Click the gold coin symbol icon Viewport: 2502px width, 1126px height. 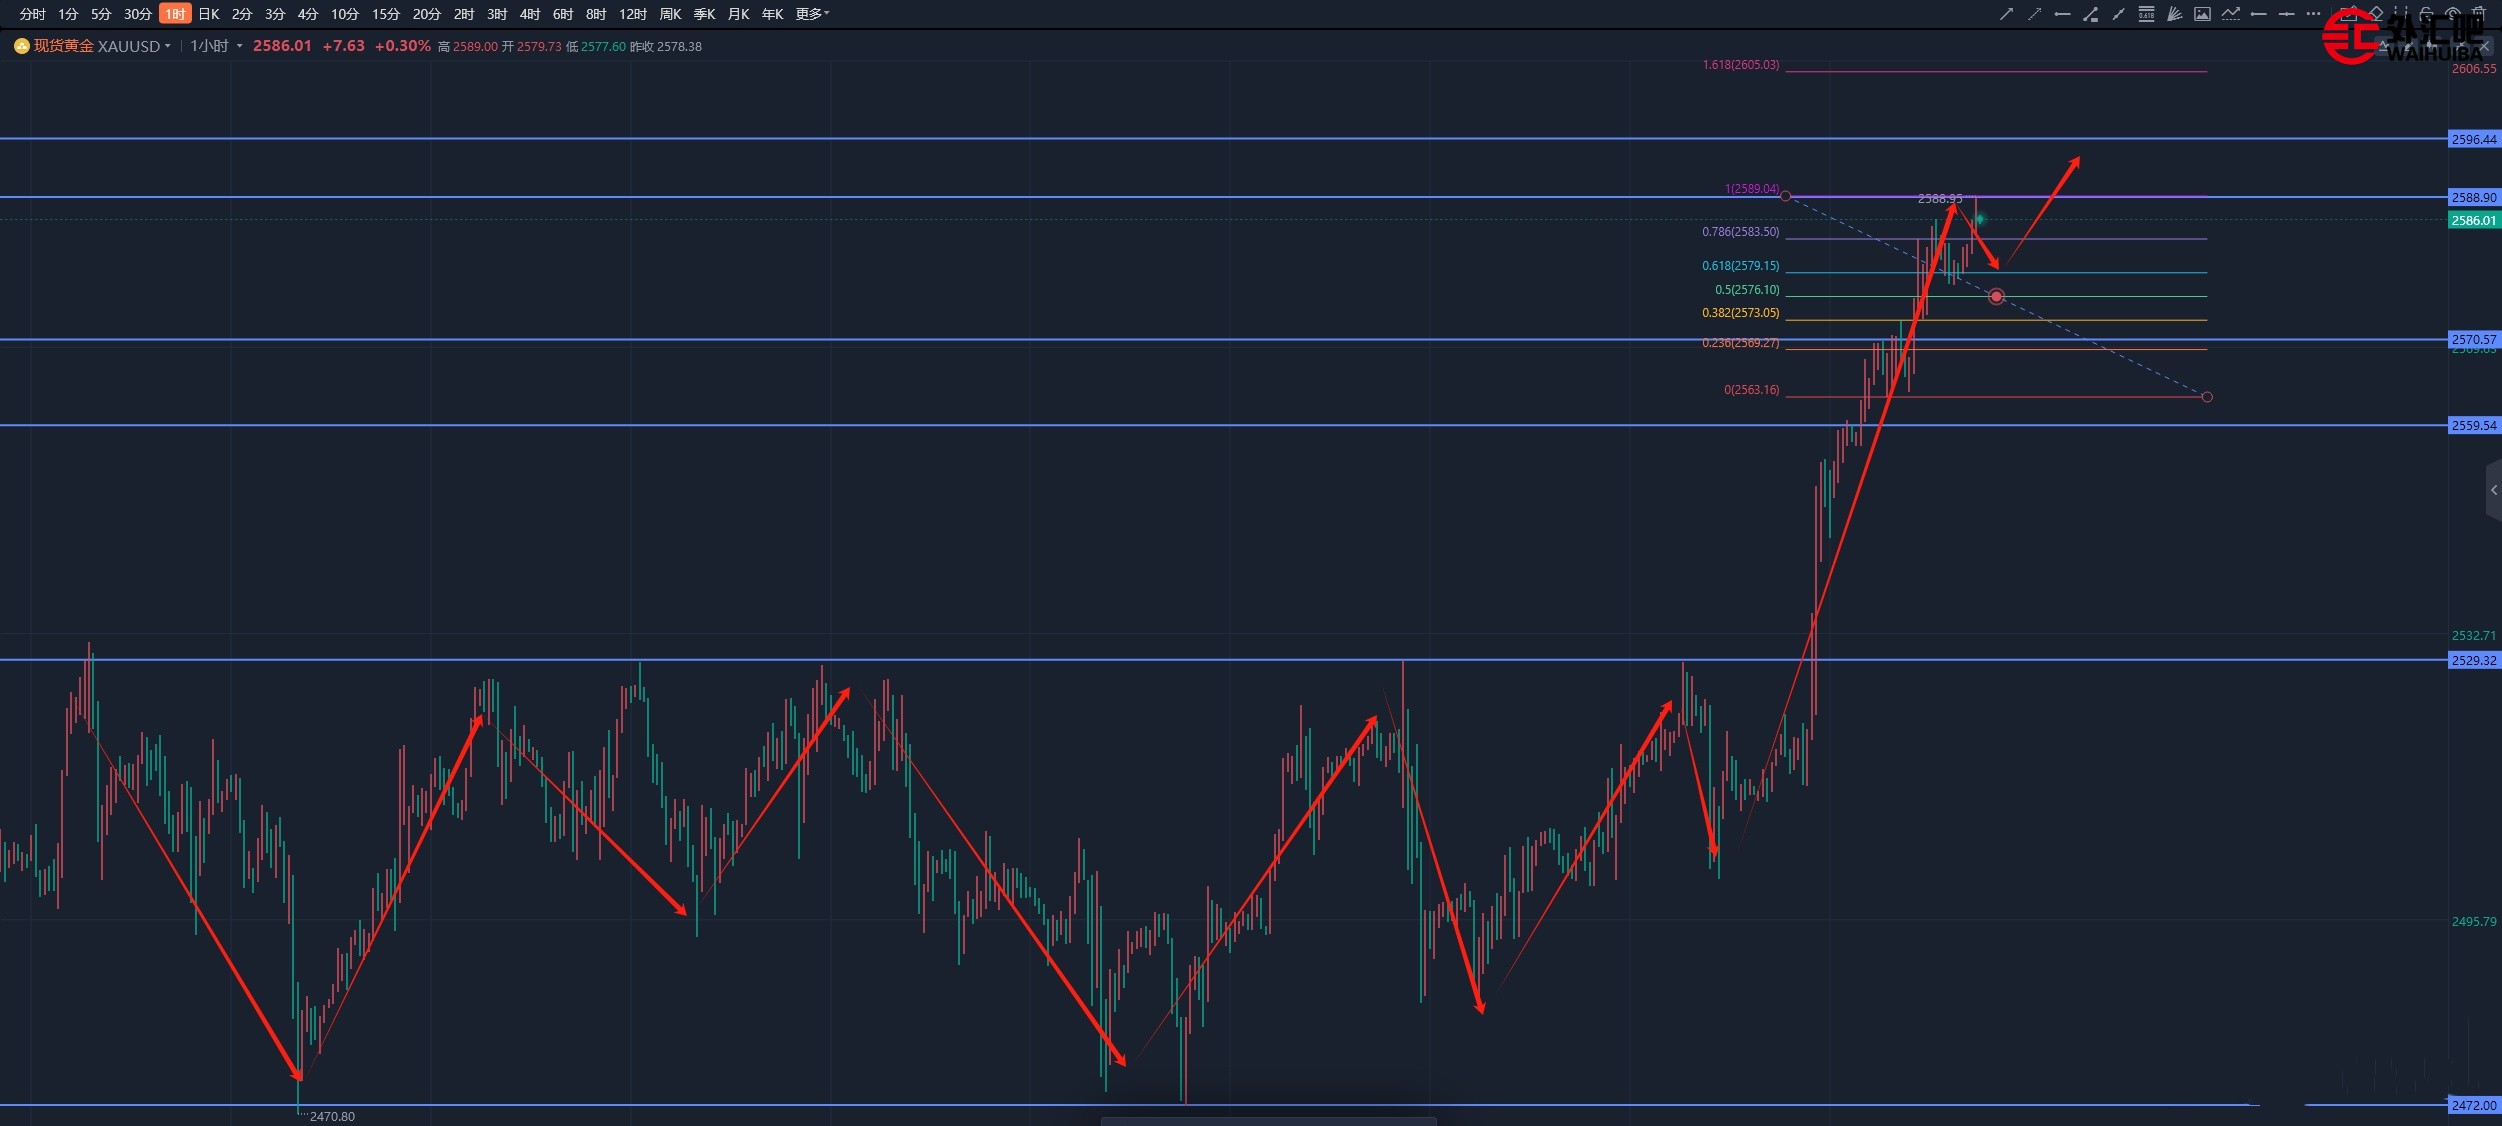coord(22,46)
